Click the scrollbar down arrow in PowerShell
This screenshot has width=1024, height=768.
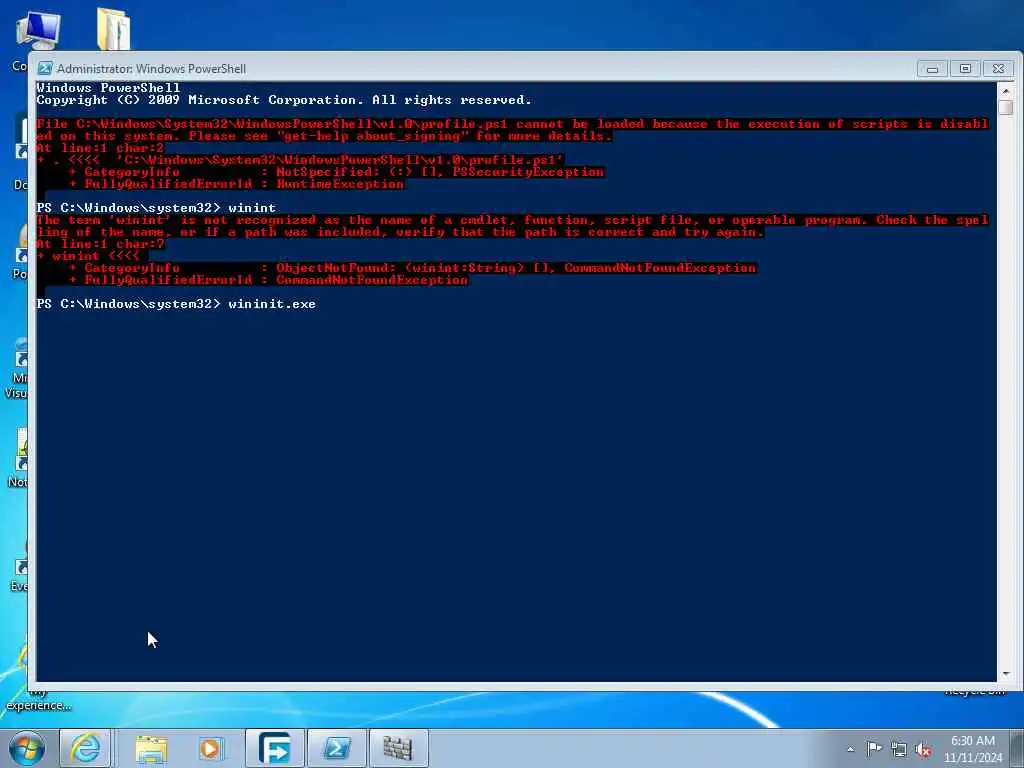(x=1005, y=673)
